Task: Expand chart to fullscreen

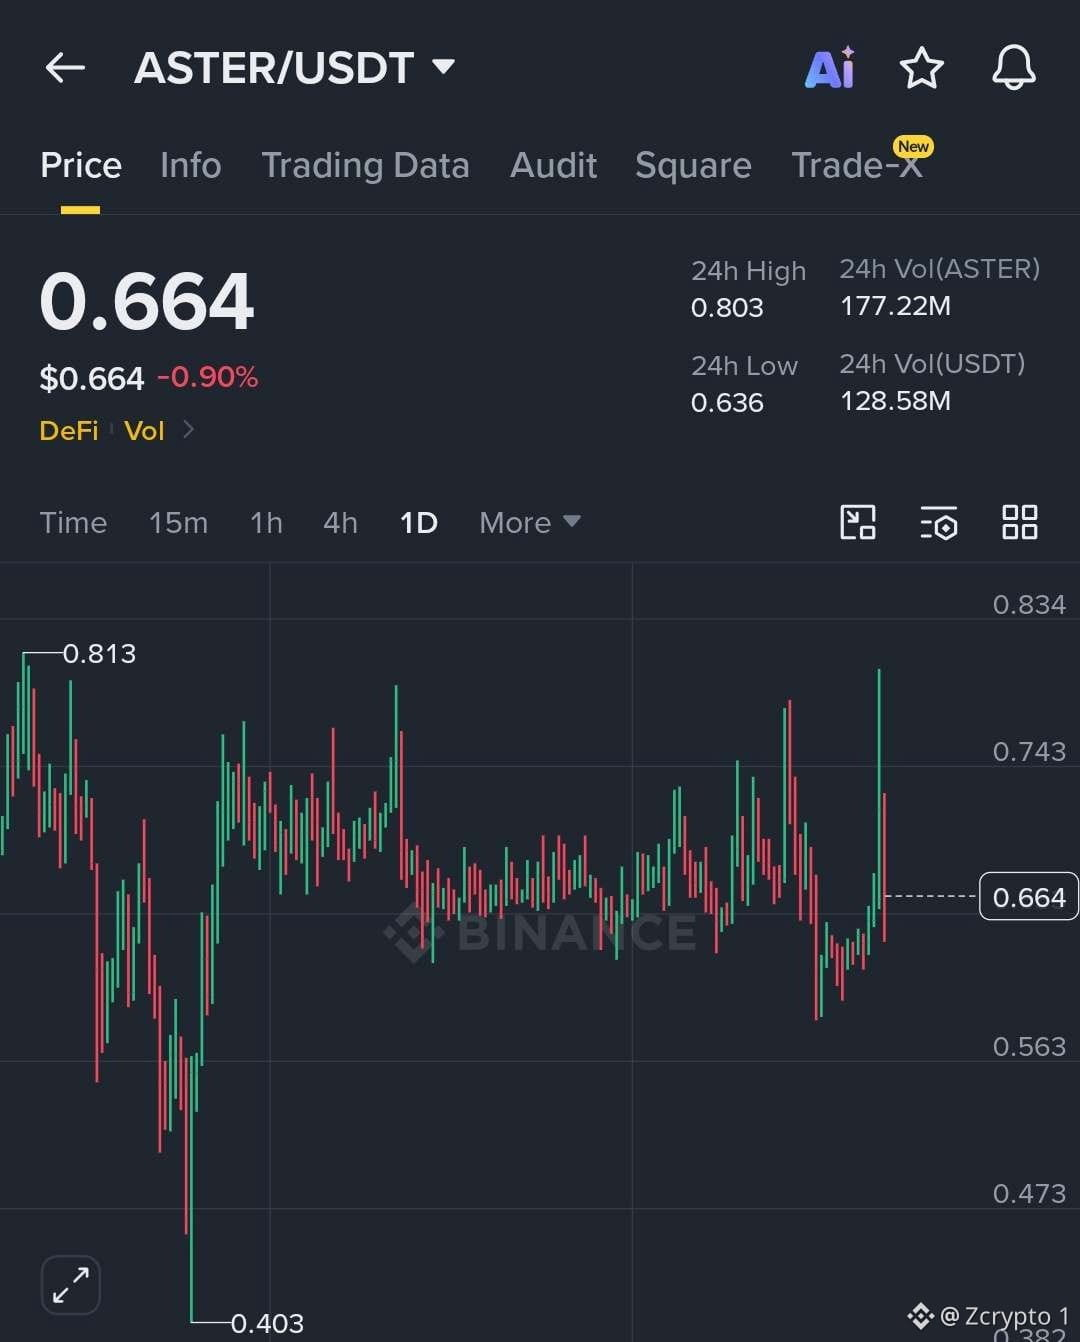Action: [x=70, y=1284]
